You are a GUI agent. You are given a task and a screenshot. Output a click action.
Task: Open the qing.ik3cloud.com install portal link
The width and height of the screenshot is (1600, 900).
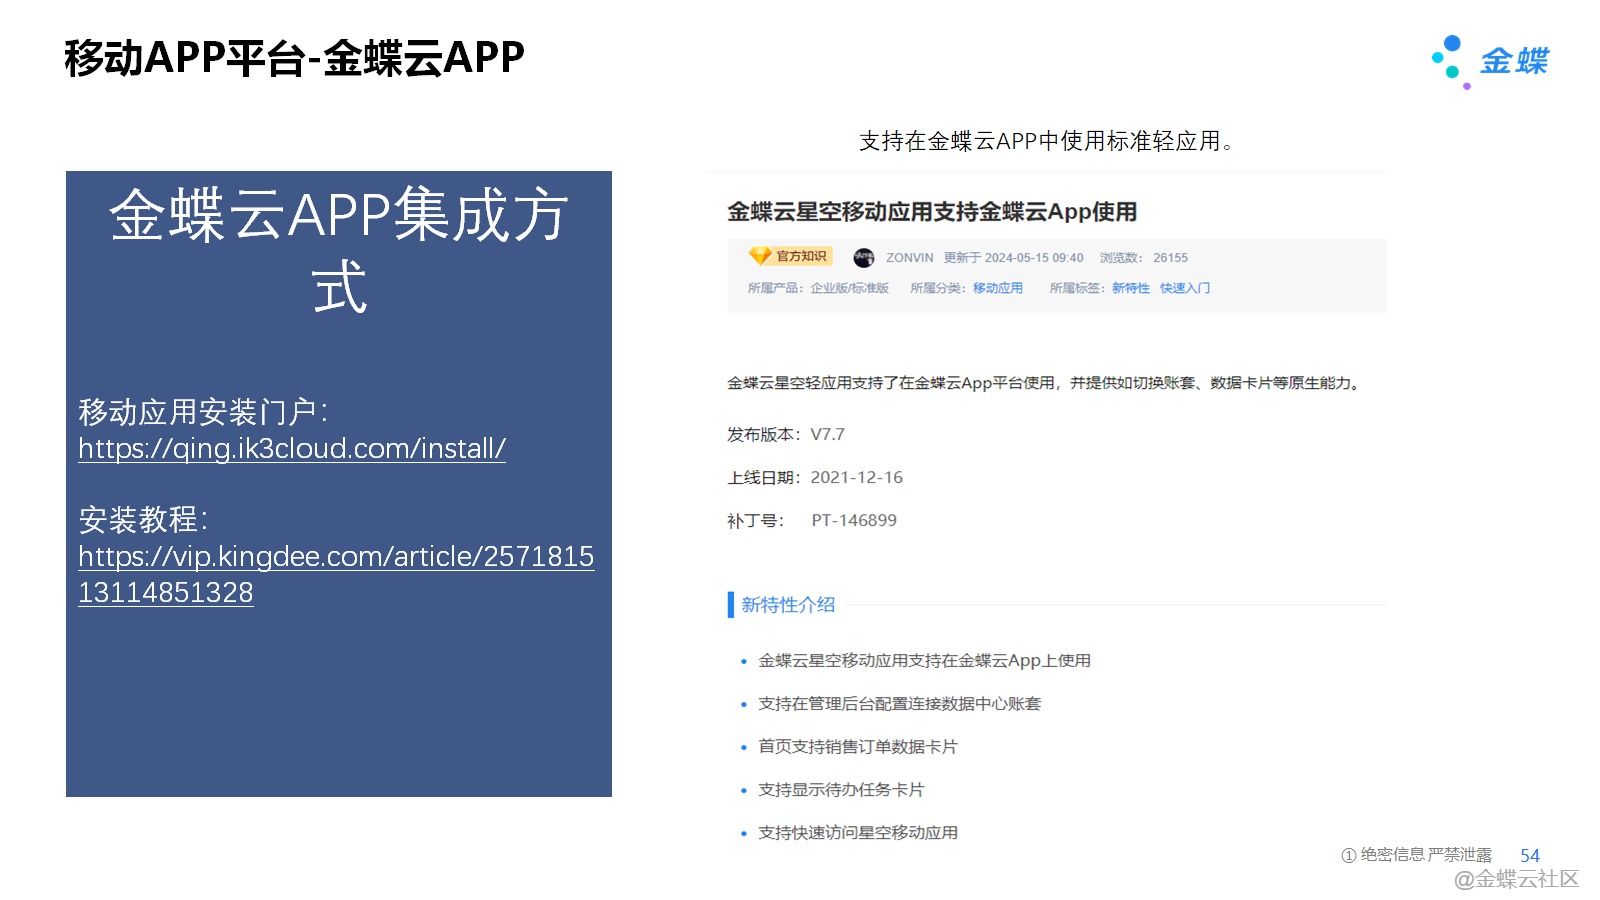click(x=292, y=448)
